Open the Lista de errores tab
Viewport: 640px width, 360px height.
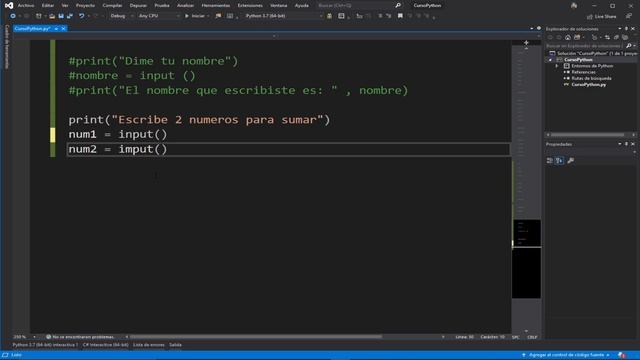click(x=149, y=345)
